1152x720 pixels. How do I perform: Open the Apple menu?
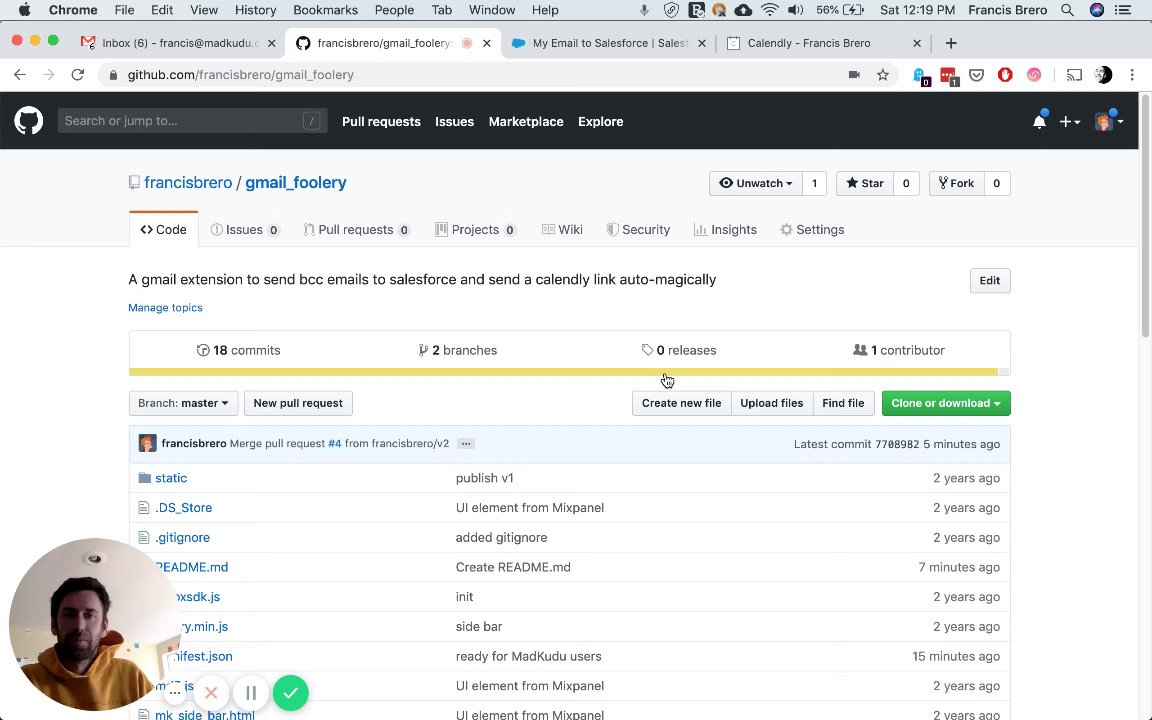click(24, 10)
